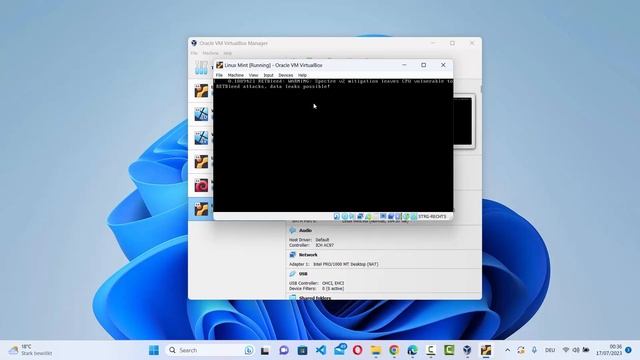This screenshot has height=360, width=640.
Task: Select the Debian swirl VM in Manager list
Action: tap(201, 185)
